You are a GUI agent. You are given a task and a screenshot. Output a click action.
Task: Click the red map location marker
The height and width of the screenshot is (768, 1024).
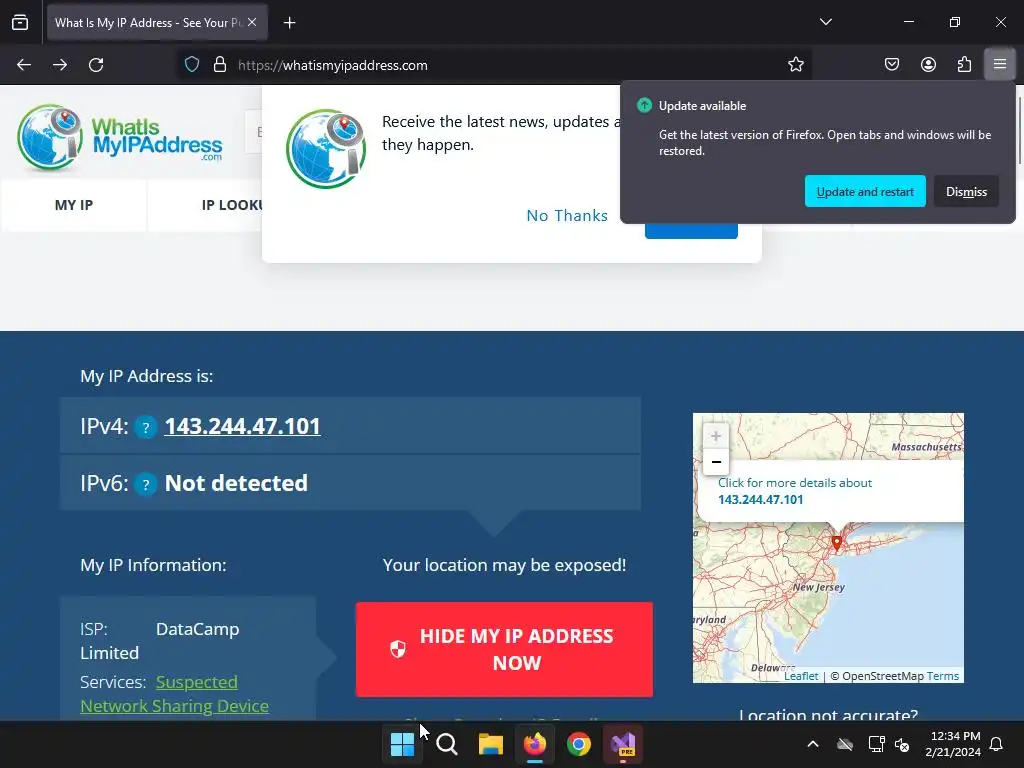(x=837, y=543)
